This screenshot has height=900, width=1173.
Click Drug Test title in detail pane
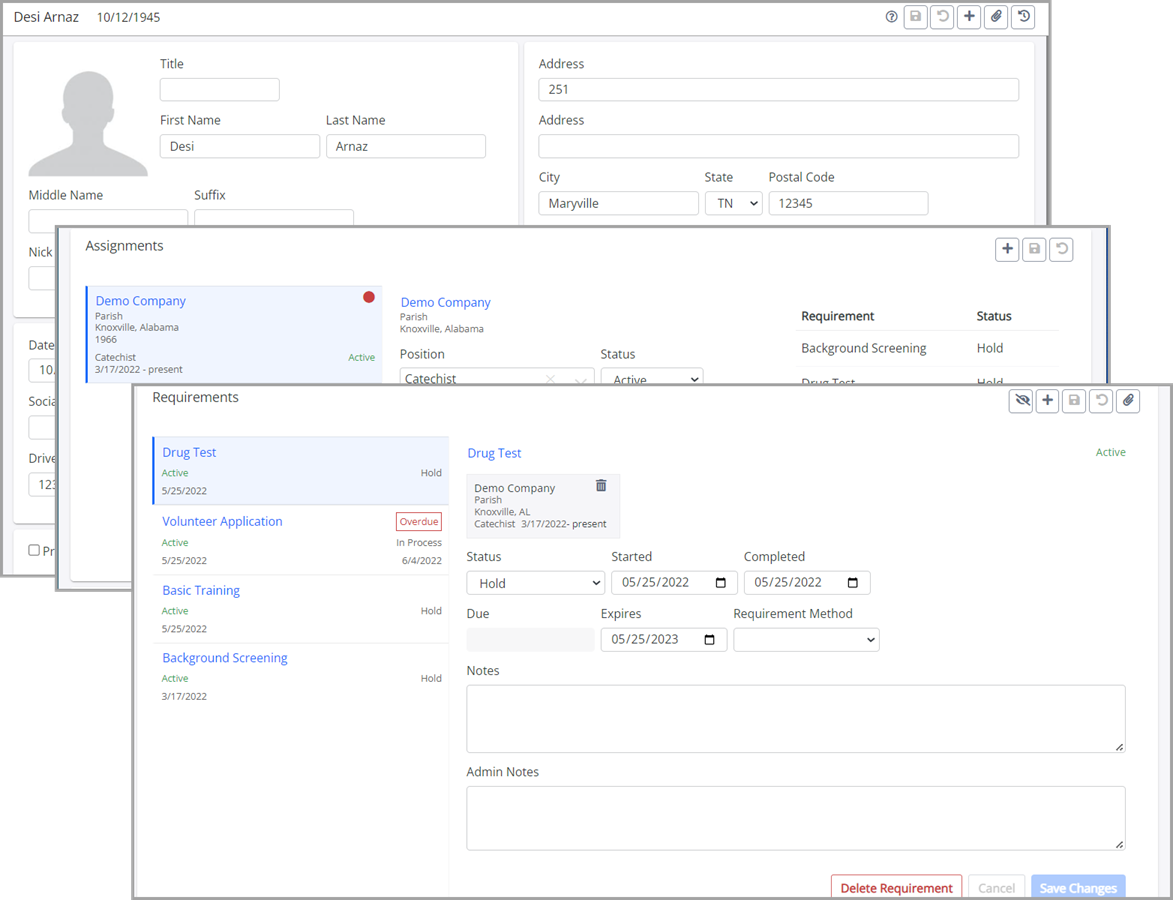point(494,453)
